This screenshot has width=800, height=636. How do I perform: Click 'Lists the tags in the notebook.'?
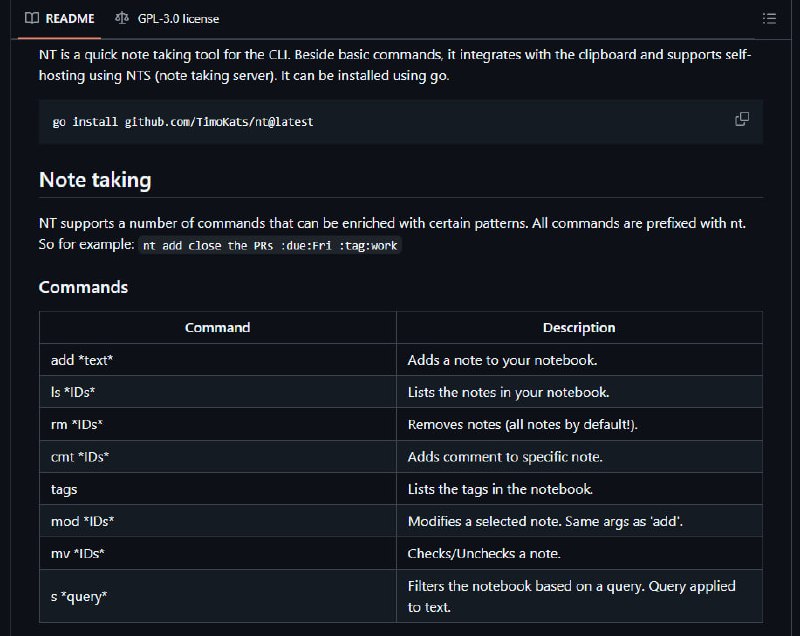point(500,489)
